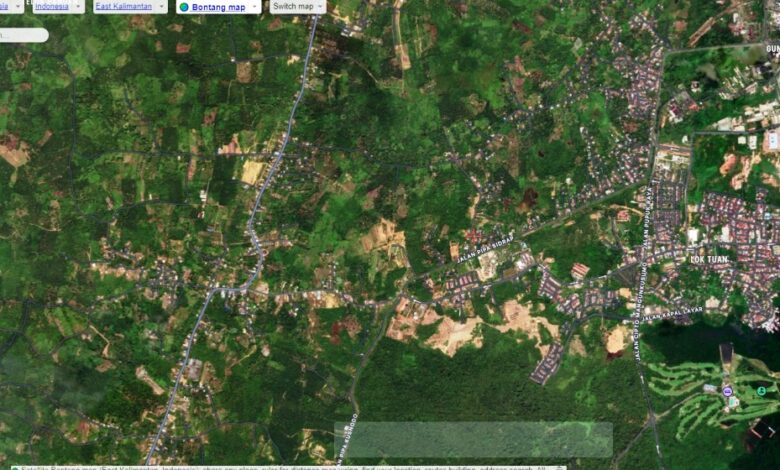
Task: Expand the Bontang map dropdown arrow
Action: (x=254, y=6)
